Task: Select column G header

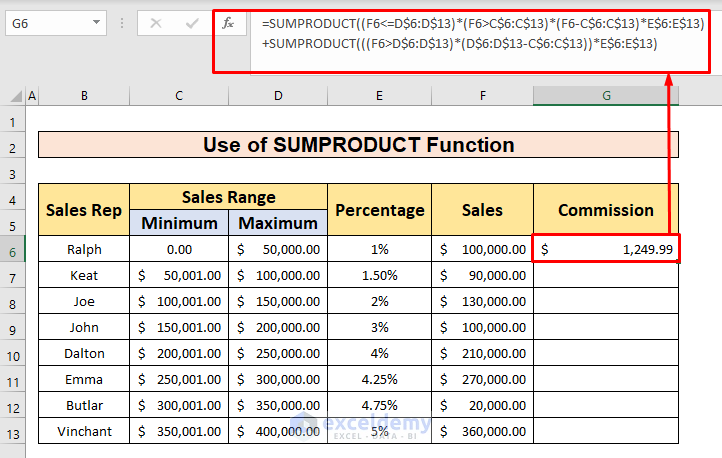Action: [x=606, y=96]
